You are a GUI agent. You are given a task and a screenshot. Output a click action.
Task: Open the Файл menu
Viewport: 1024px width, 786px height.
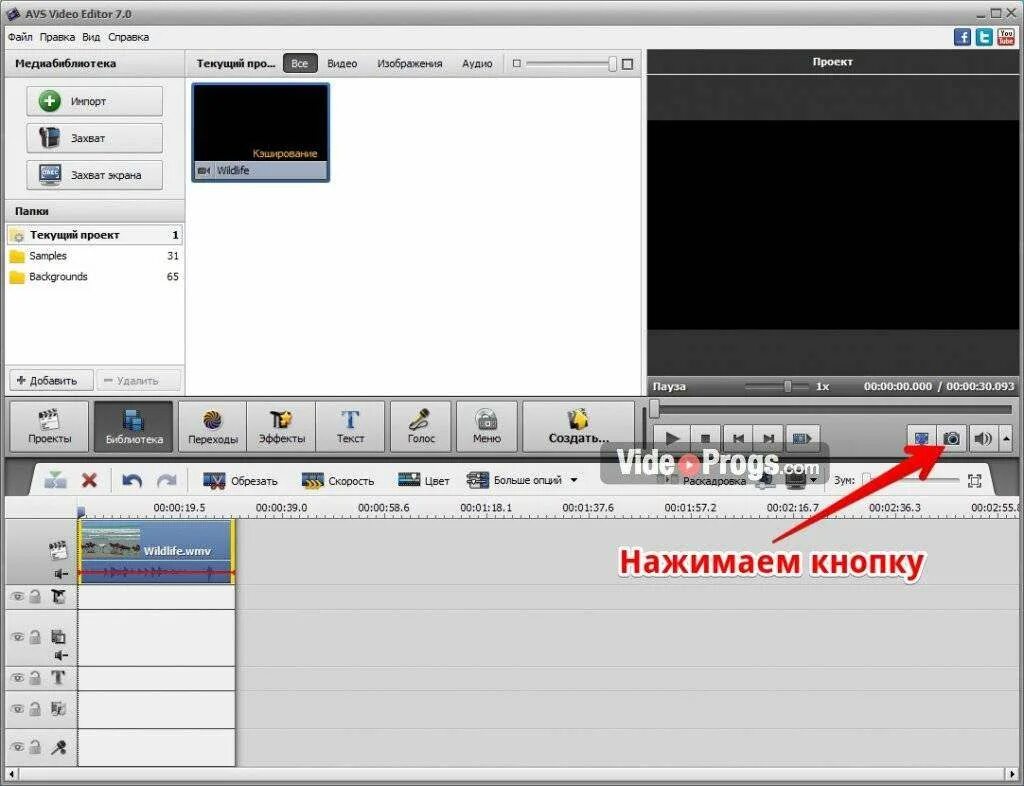click(20, 37)
